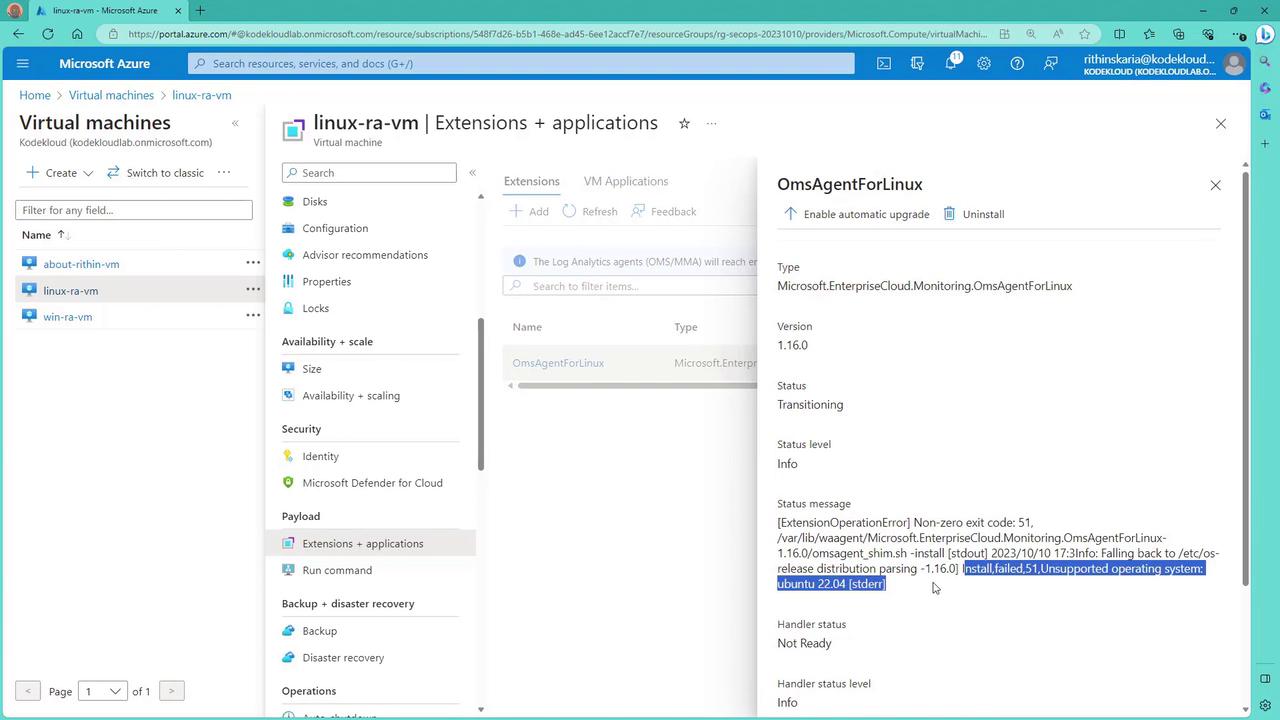Focus the global Azure search box
The width and height of the screenshot is (1280, 720).
(x=521, y=63)
